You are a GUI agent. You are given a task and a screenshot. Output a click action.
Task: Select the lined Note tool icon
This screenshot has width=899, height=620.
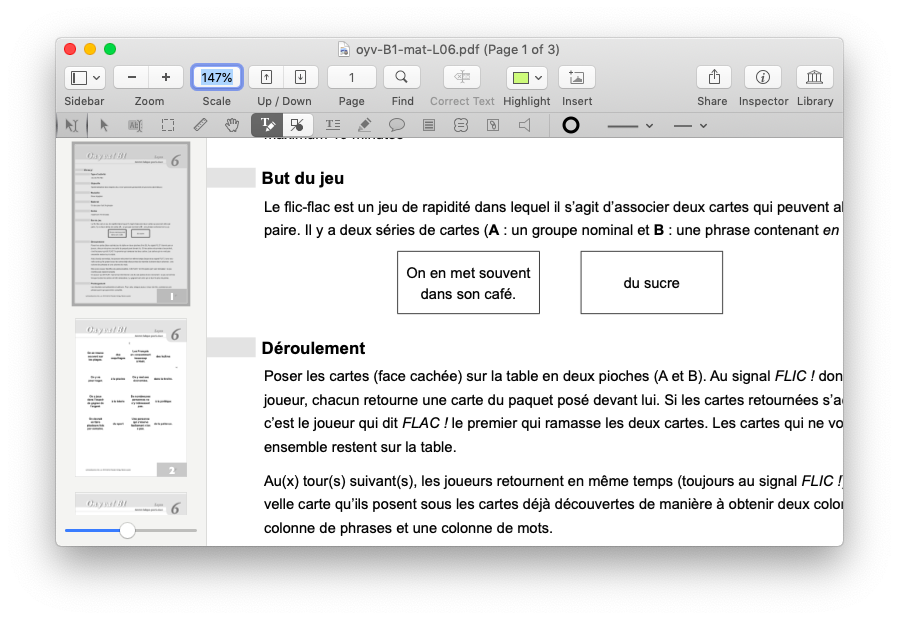pyautogui.click(x=429, y=125)
